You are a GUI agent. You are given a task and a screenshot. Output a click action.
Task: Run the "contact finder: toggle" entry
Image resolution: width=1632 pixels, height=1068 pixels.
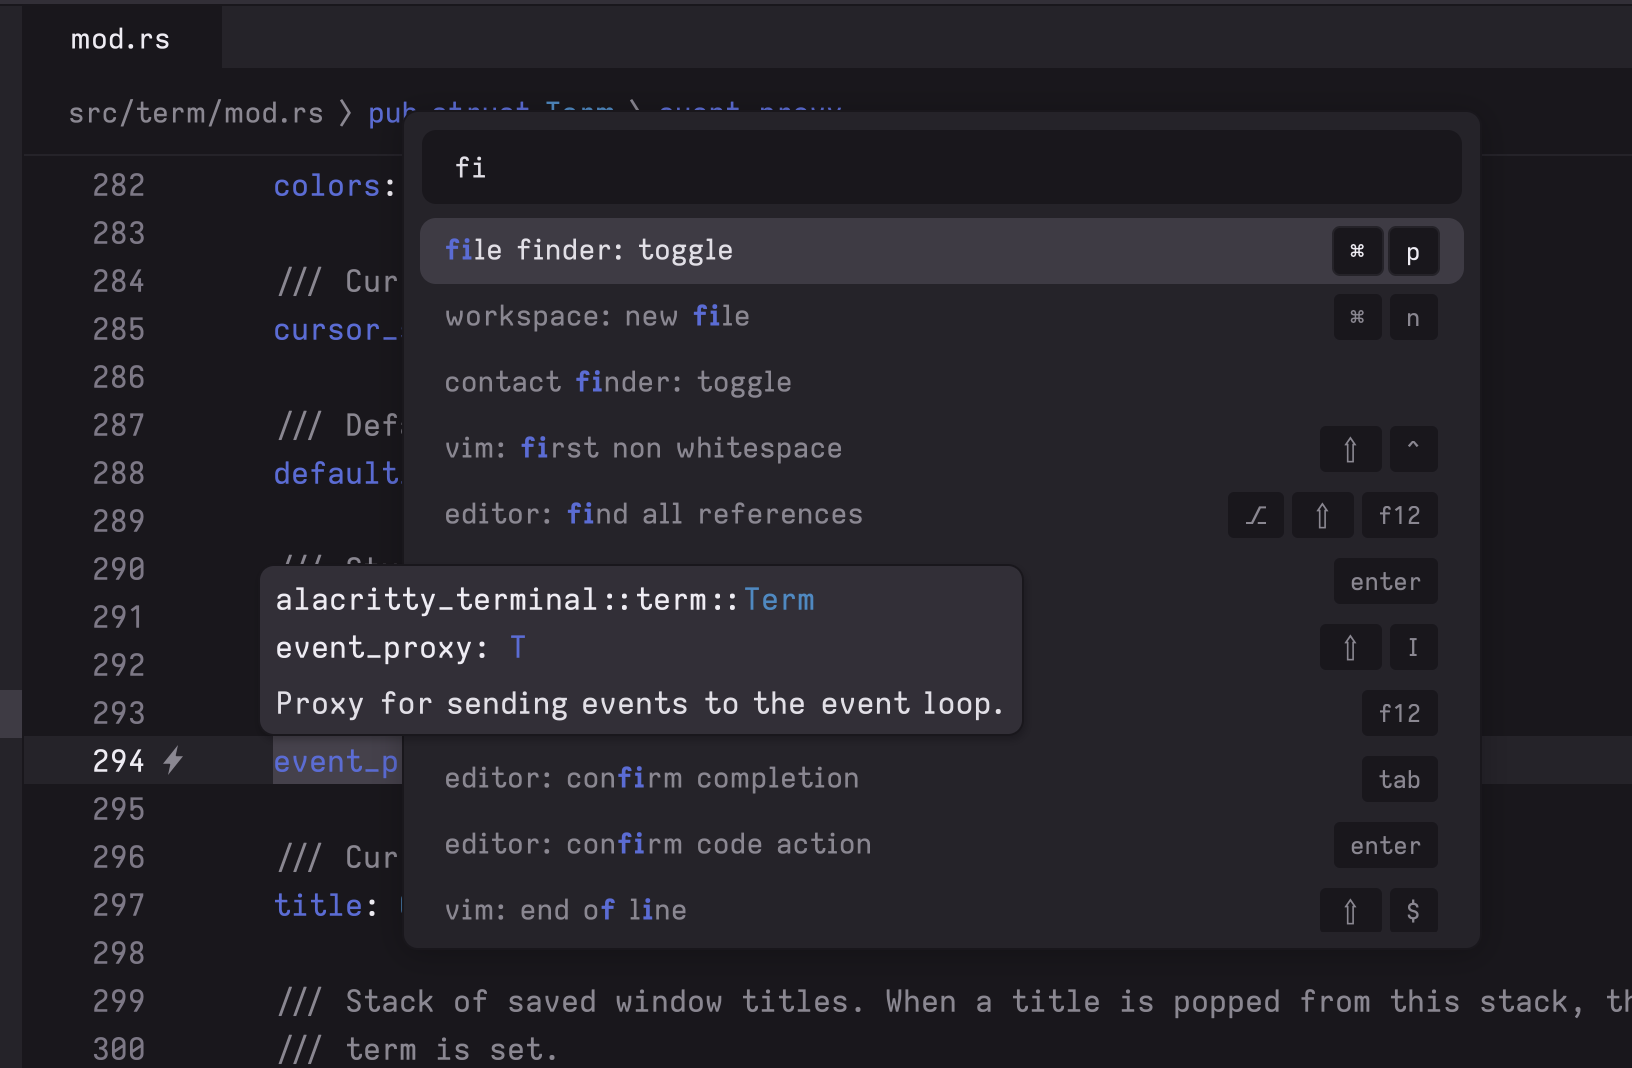click(618, 381)
